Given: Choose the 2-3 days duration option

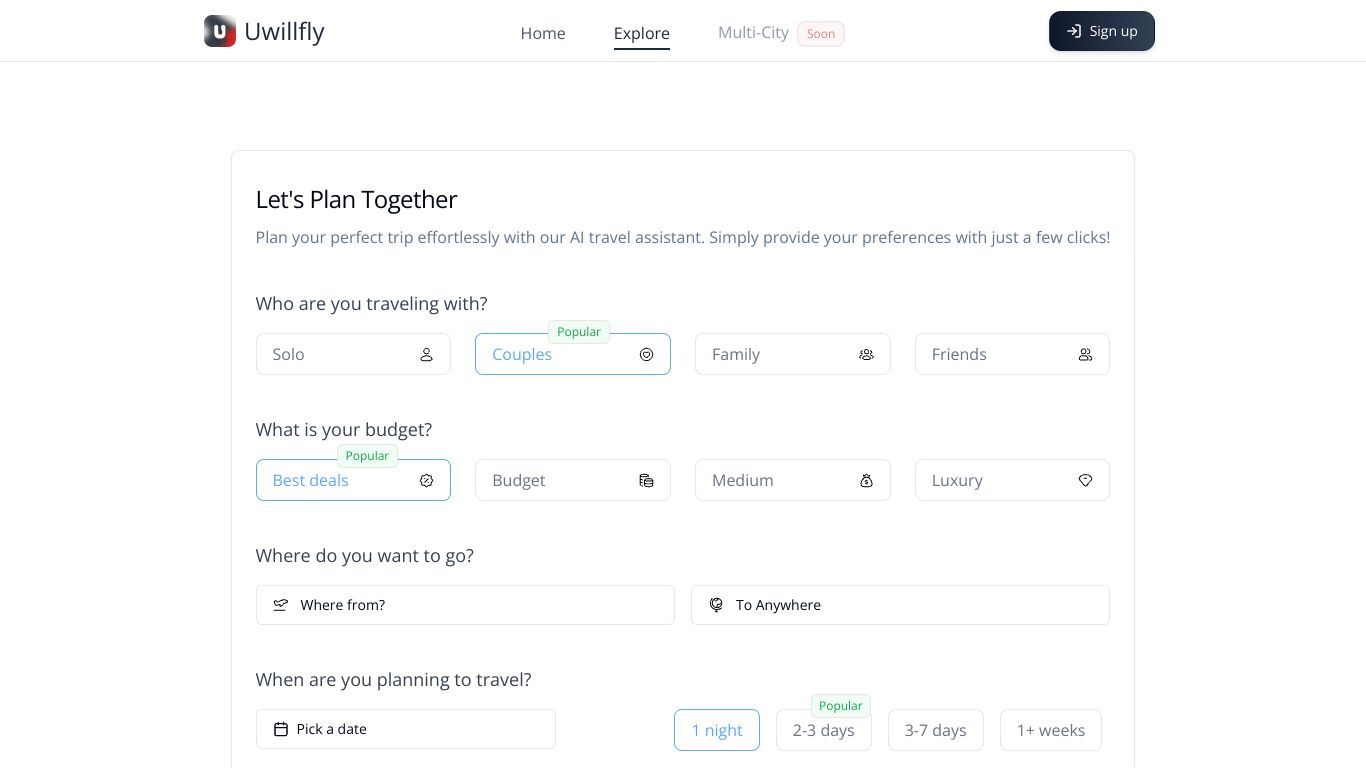Looking at the screenshot, I should click(x=824, y=730).
